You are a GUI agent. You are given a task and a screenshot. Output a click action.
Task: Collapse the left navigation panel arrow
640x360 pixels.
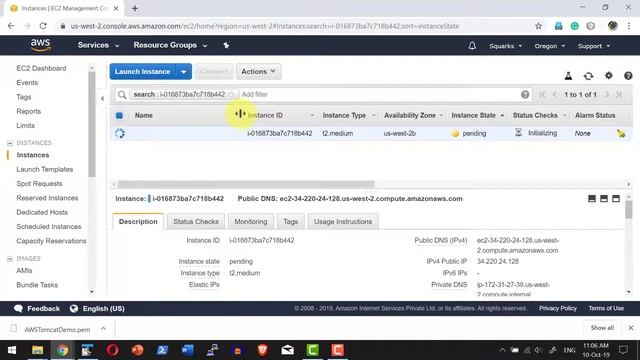[x=102, y=98]
